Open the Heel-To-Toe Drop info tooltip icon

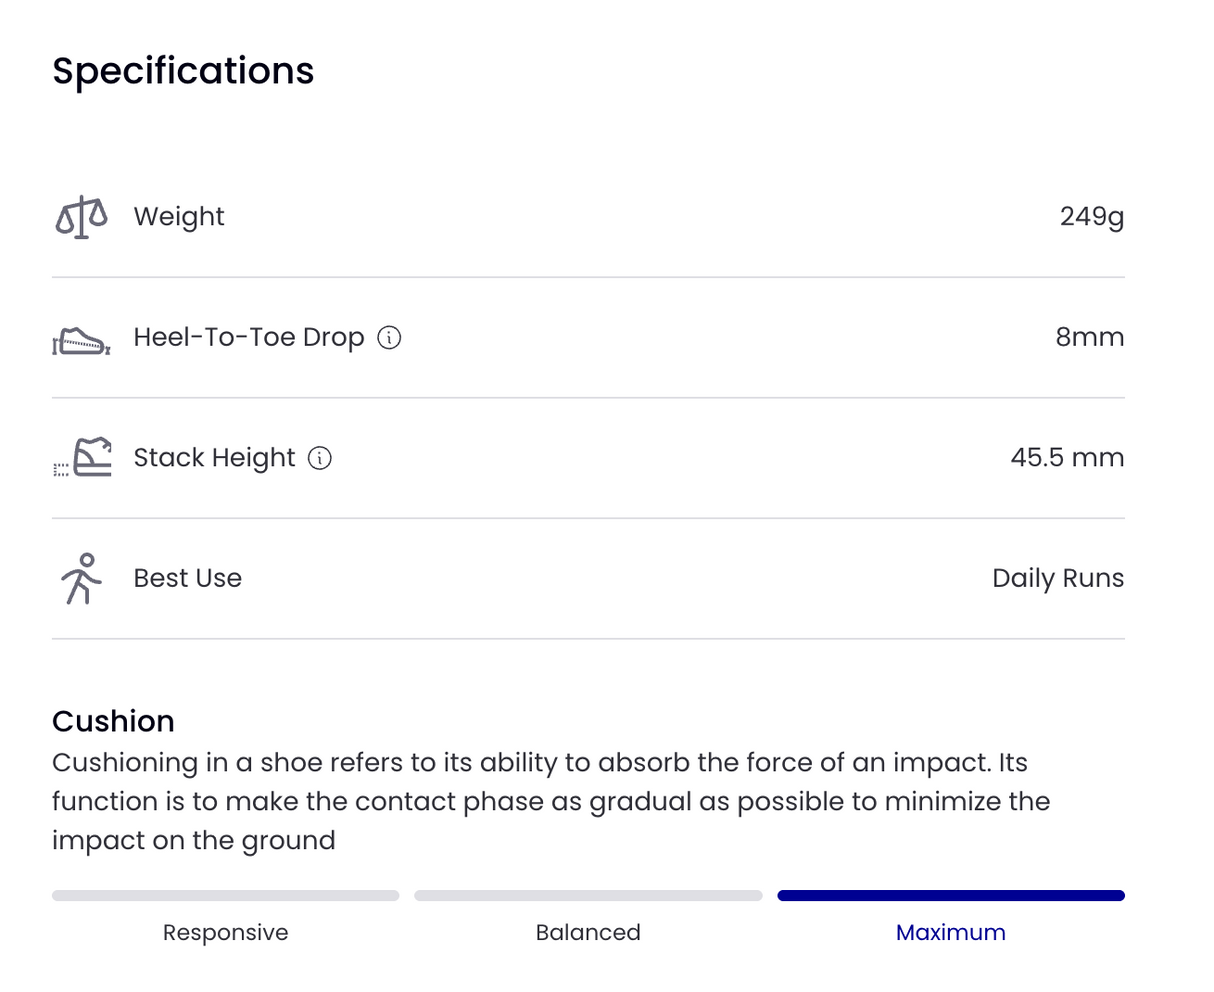coord(389,338)
